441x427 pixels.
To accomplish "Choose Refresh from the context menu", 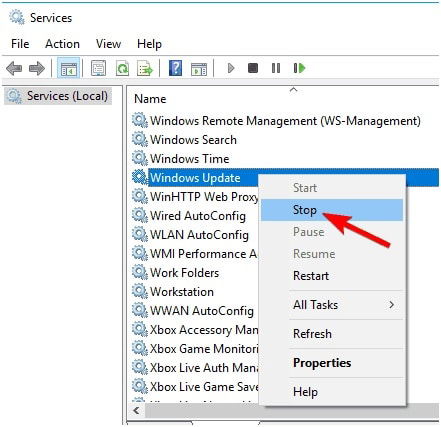I will (332, 334).
